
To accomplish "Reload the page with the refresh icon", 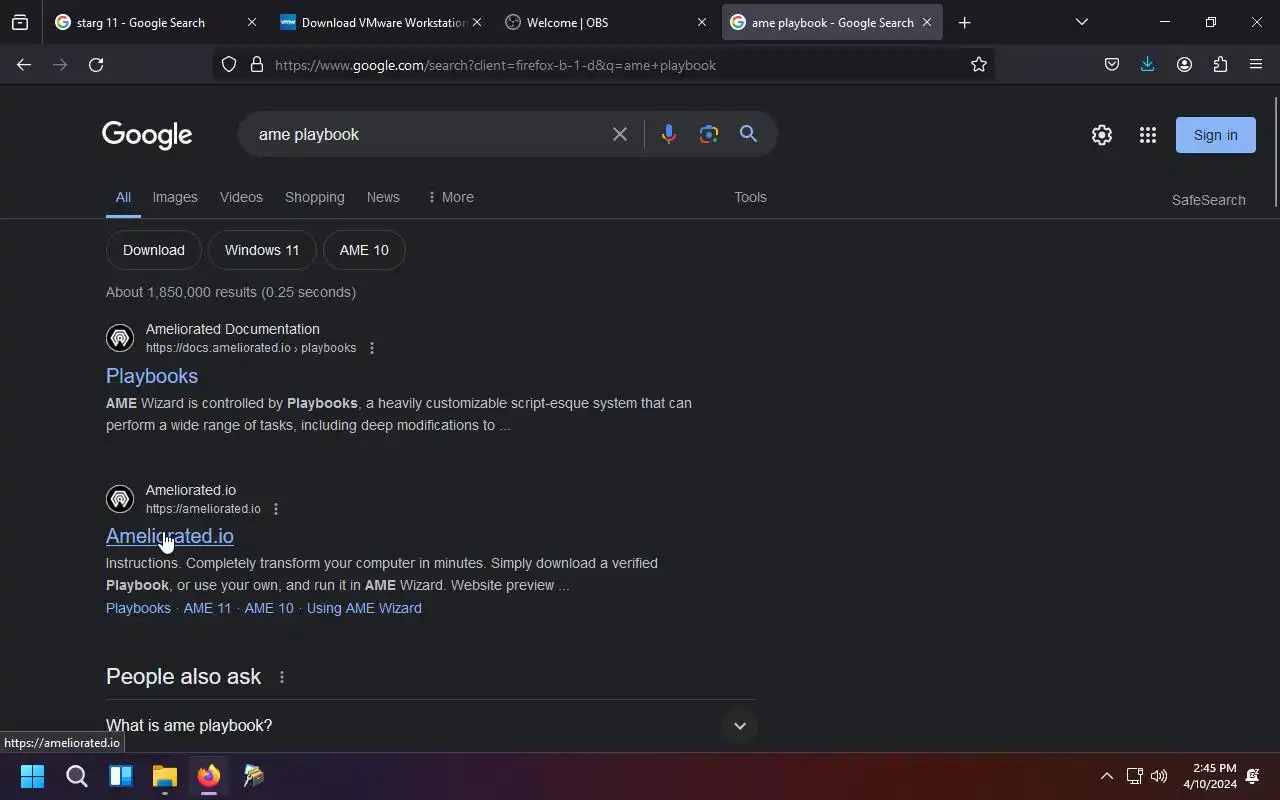I will click(96, 65).
